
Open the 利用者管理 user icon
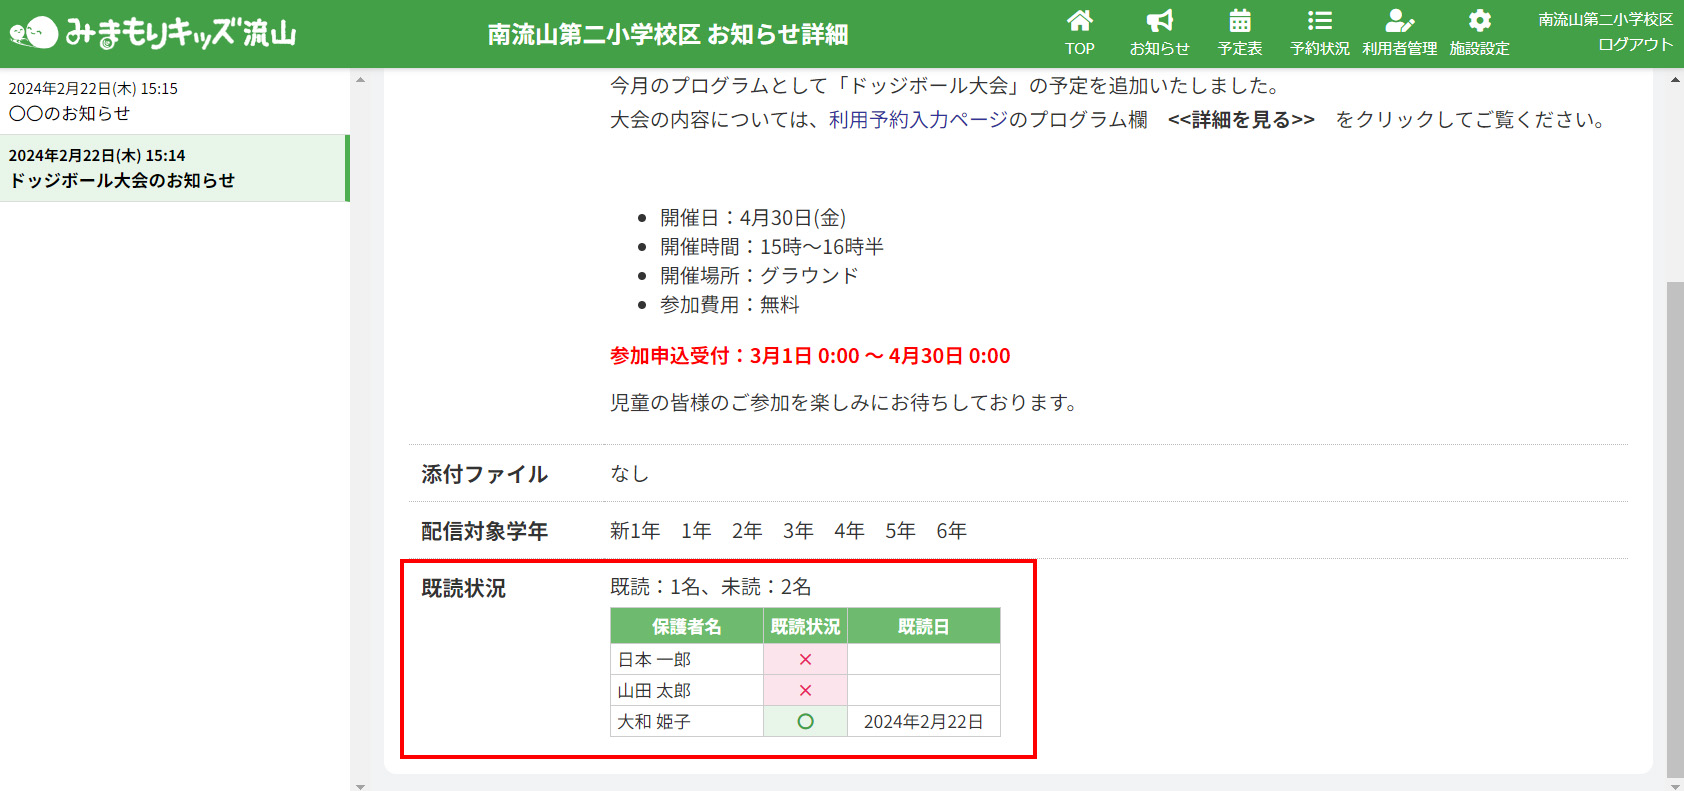1399,22
